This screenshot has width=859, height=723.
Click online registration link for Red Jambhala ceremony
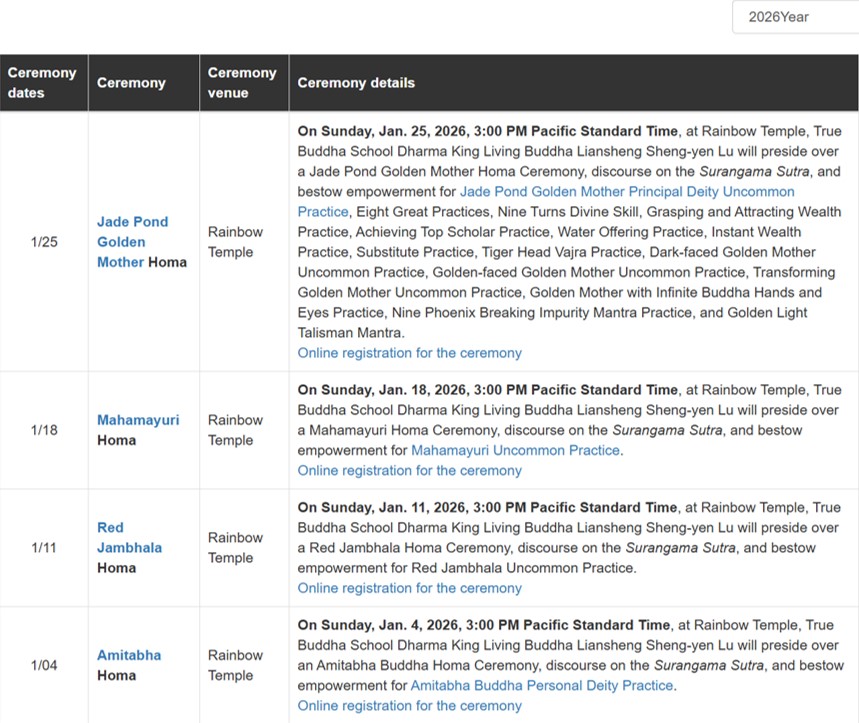pyautogui.click(x=409, y=588)
